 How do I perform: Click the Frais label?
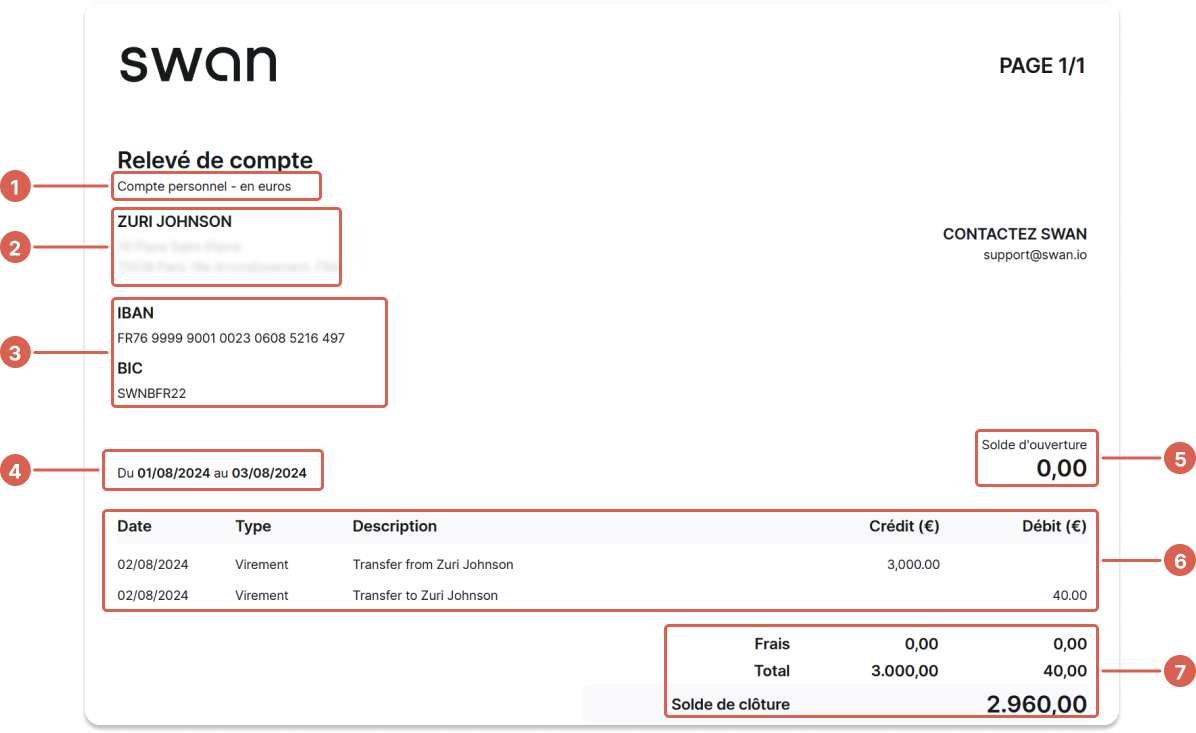[x=772, y=644]
